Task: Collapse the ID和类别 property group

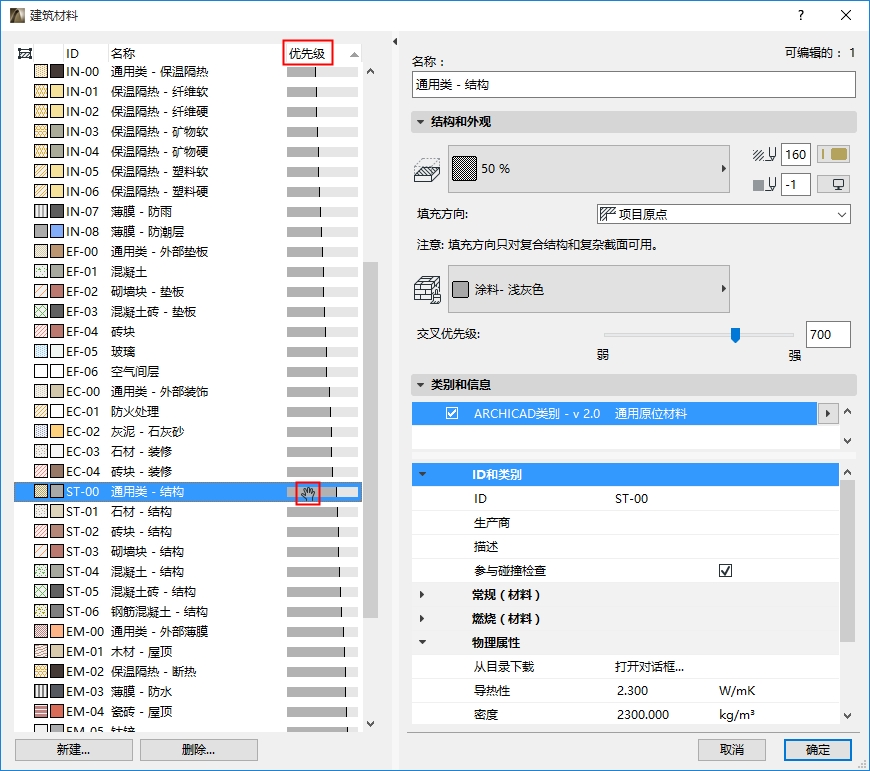Action: tap(423, 474)
